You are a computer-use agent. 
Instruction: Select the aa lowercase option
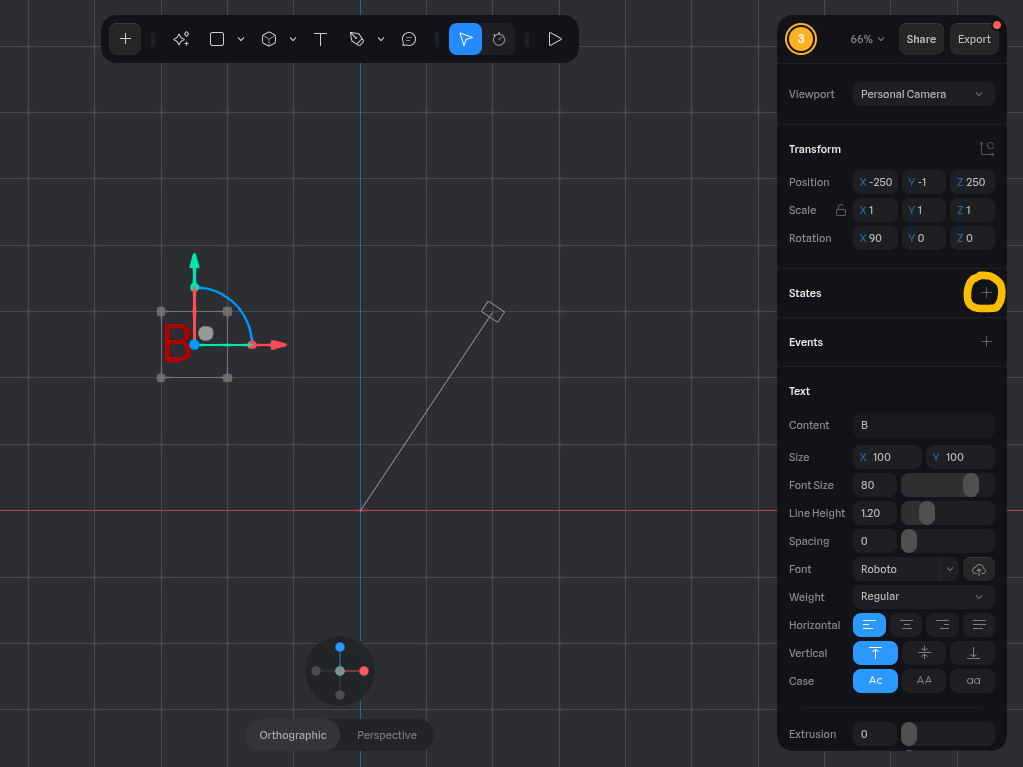(972, 681)
